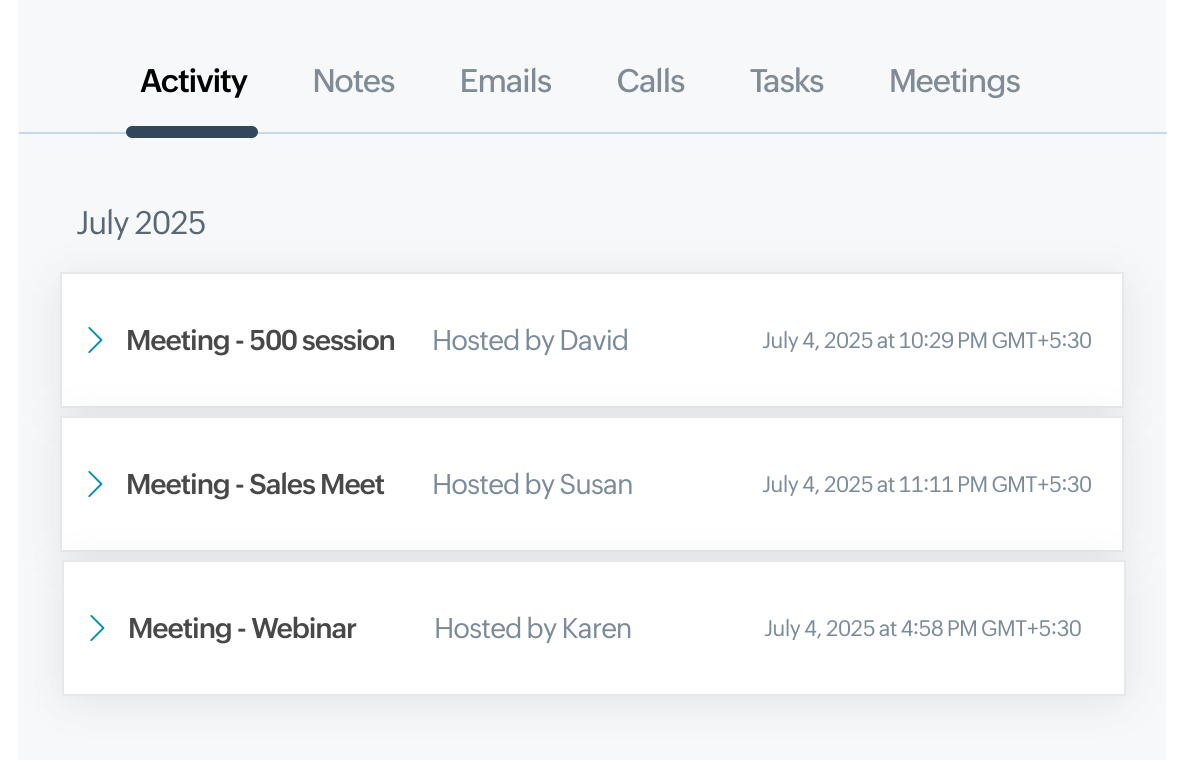Click Hosted by Susan link
The width and height of the screenshot is (1186, 762).
[532, 484]
